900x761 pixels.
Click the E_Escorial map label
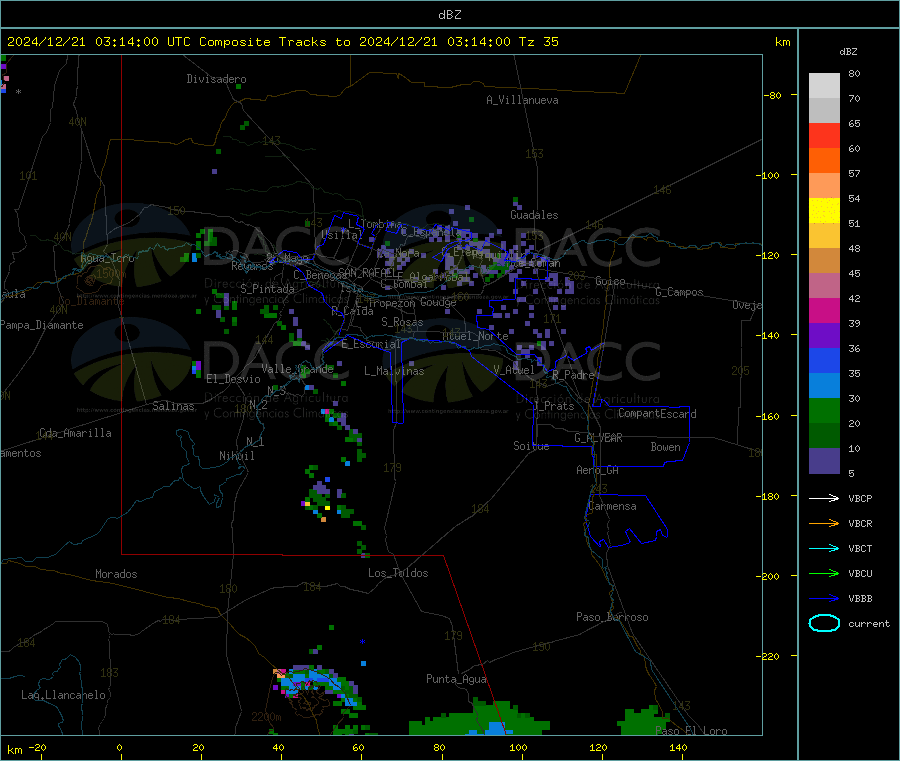click(x=371, y=344)
